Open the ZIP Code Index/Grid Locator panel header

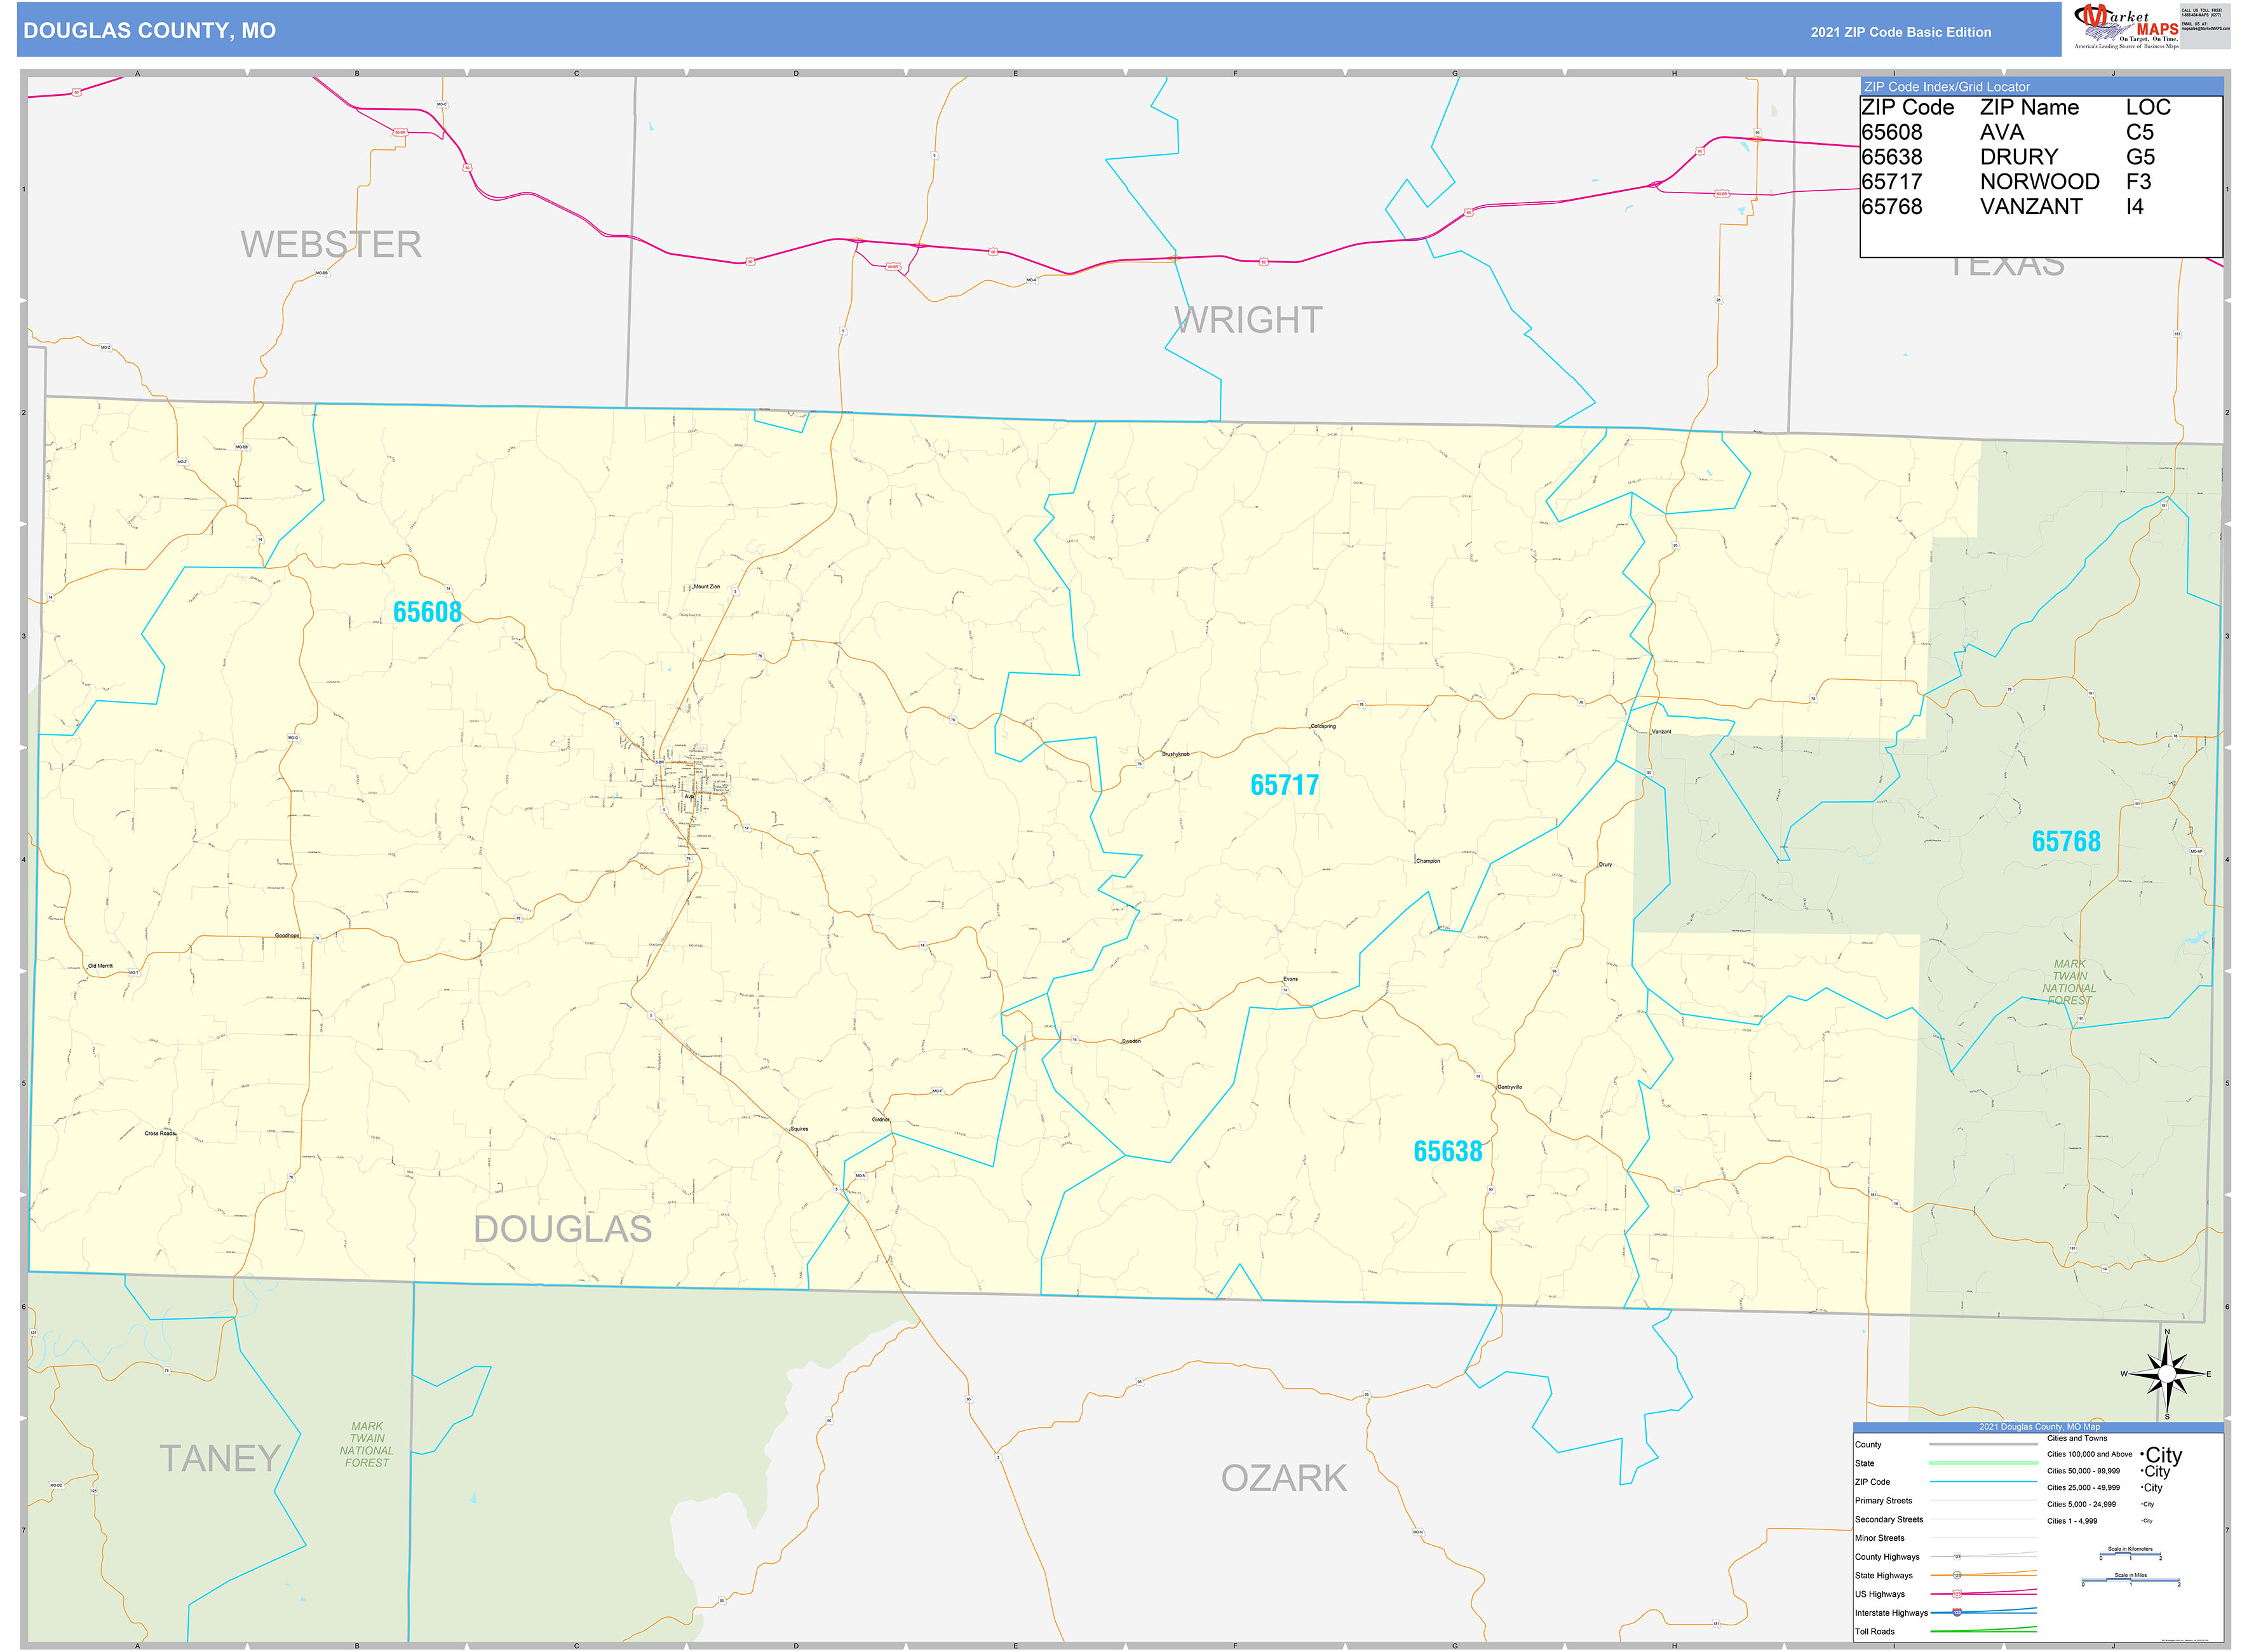[1948, 87]
